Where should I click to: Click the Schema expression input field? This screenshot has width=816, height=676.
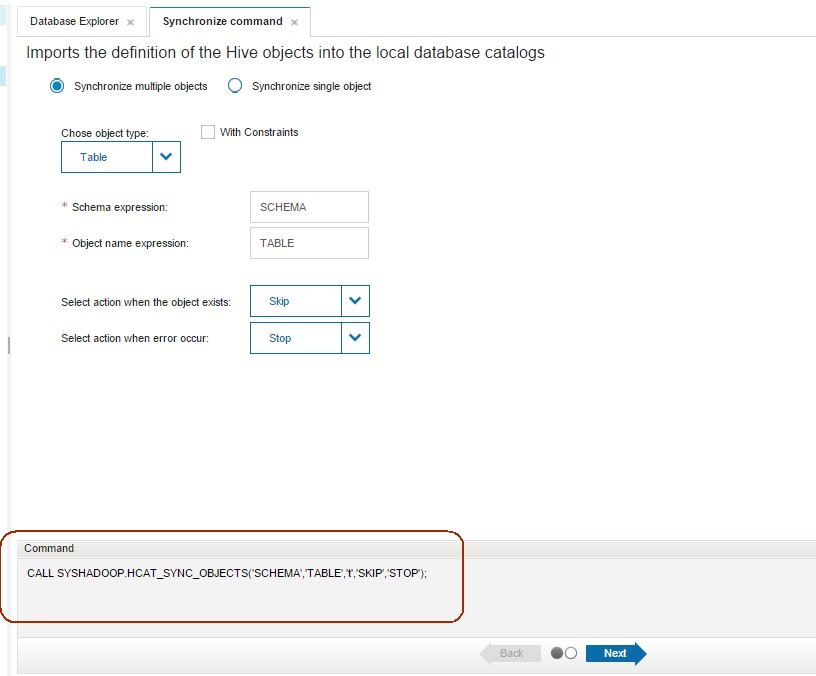[309, 207]
